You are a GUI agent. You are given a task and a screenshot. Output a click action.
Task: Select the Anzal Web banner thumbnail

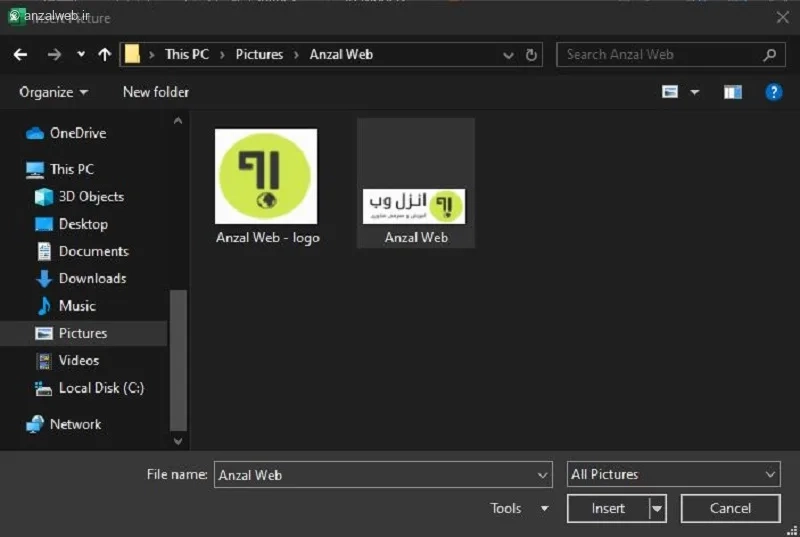(x=414, y=207)
